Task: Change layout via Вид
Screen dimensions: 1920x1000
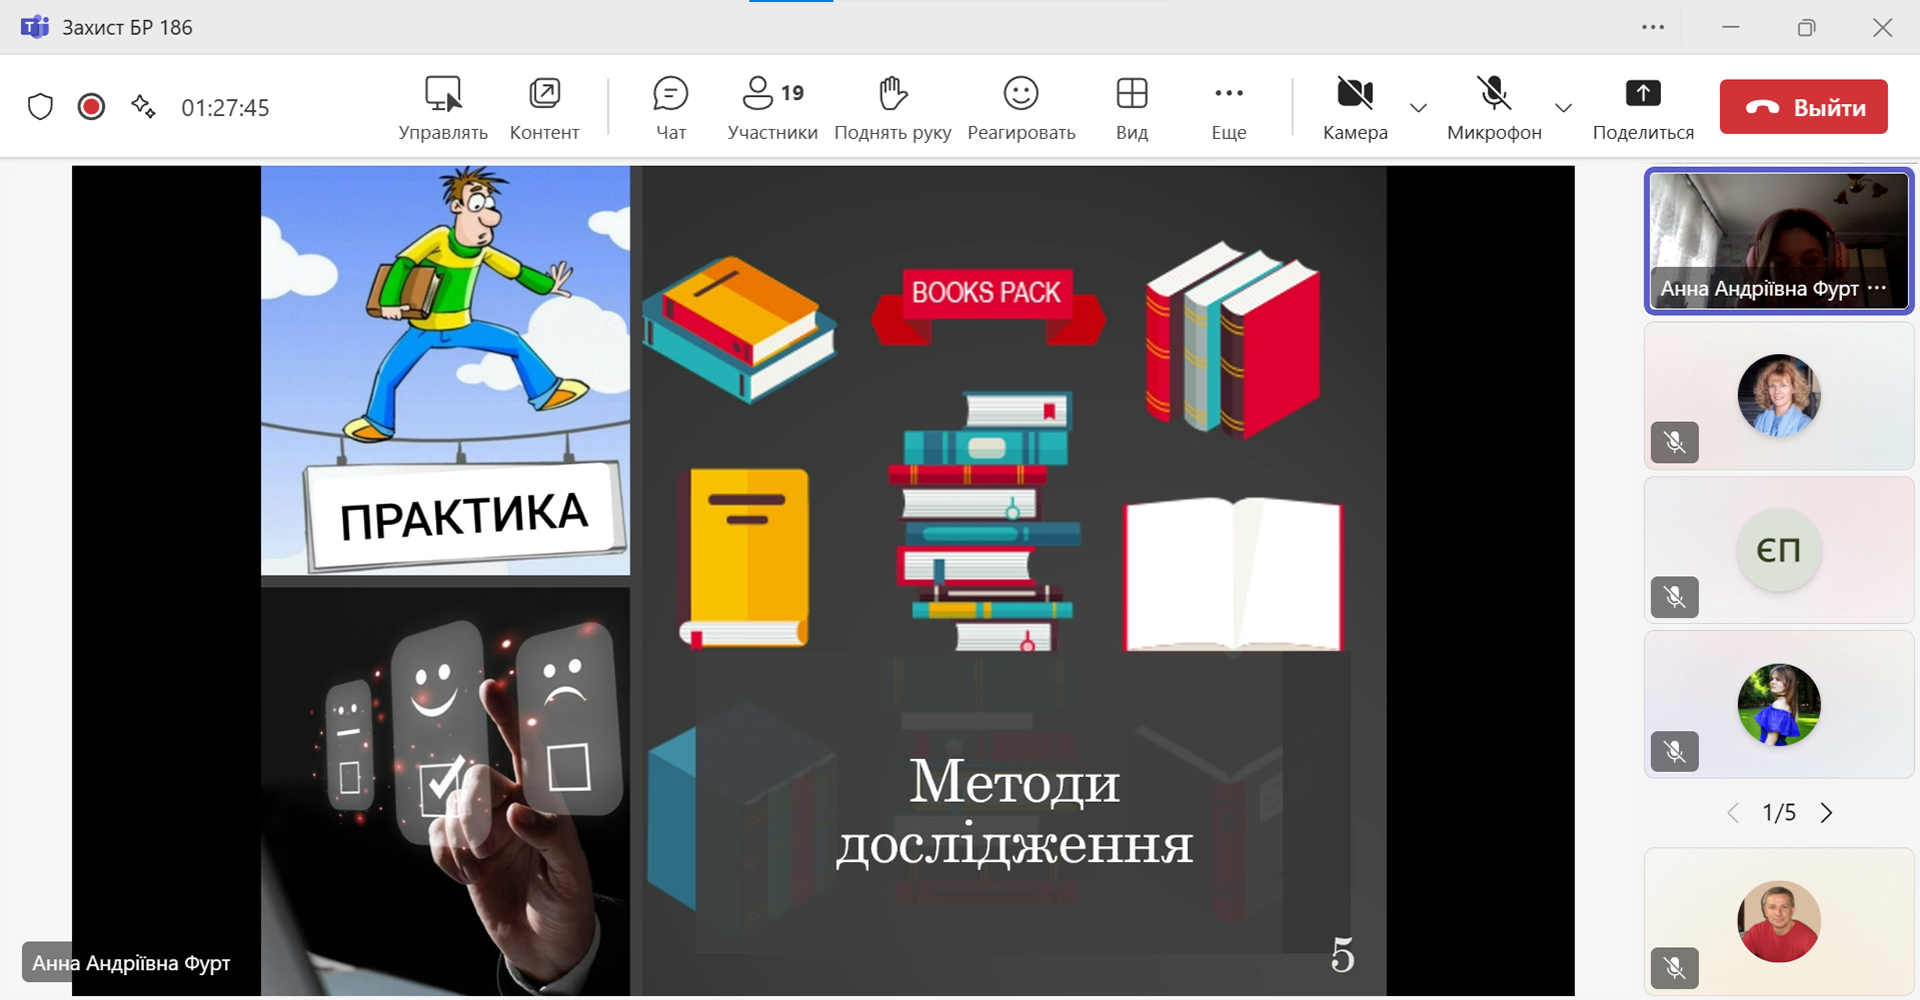Action: [1131, 107]
